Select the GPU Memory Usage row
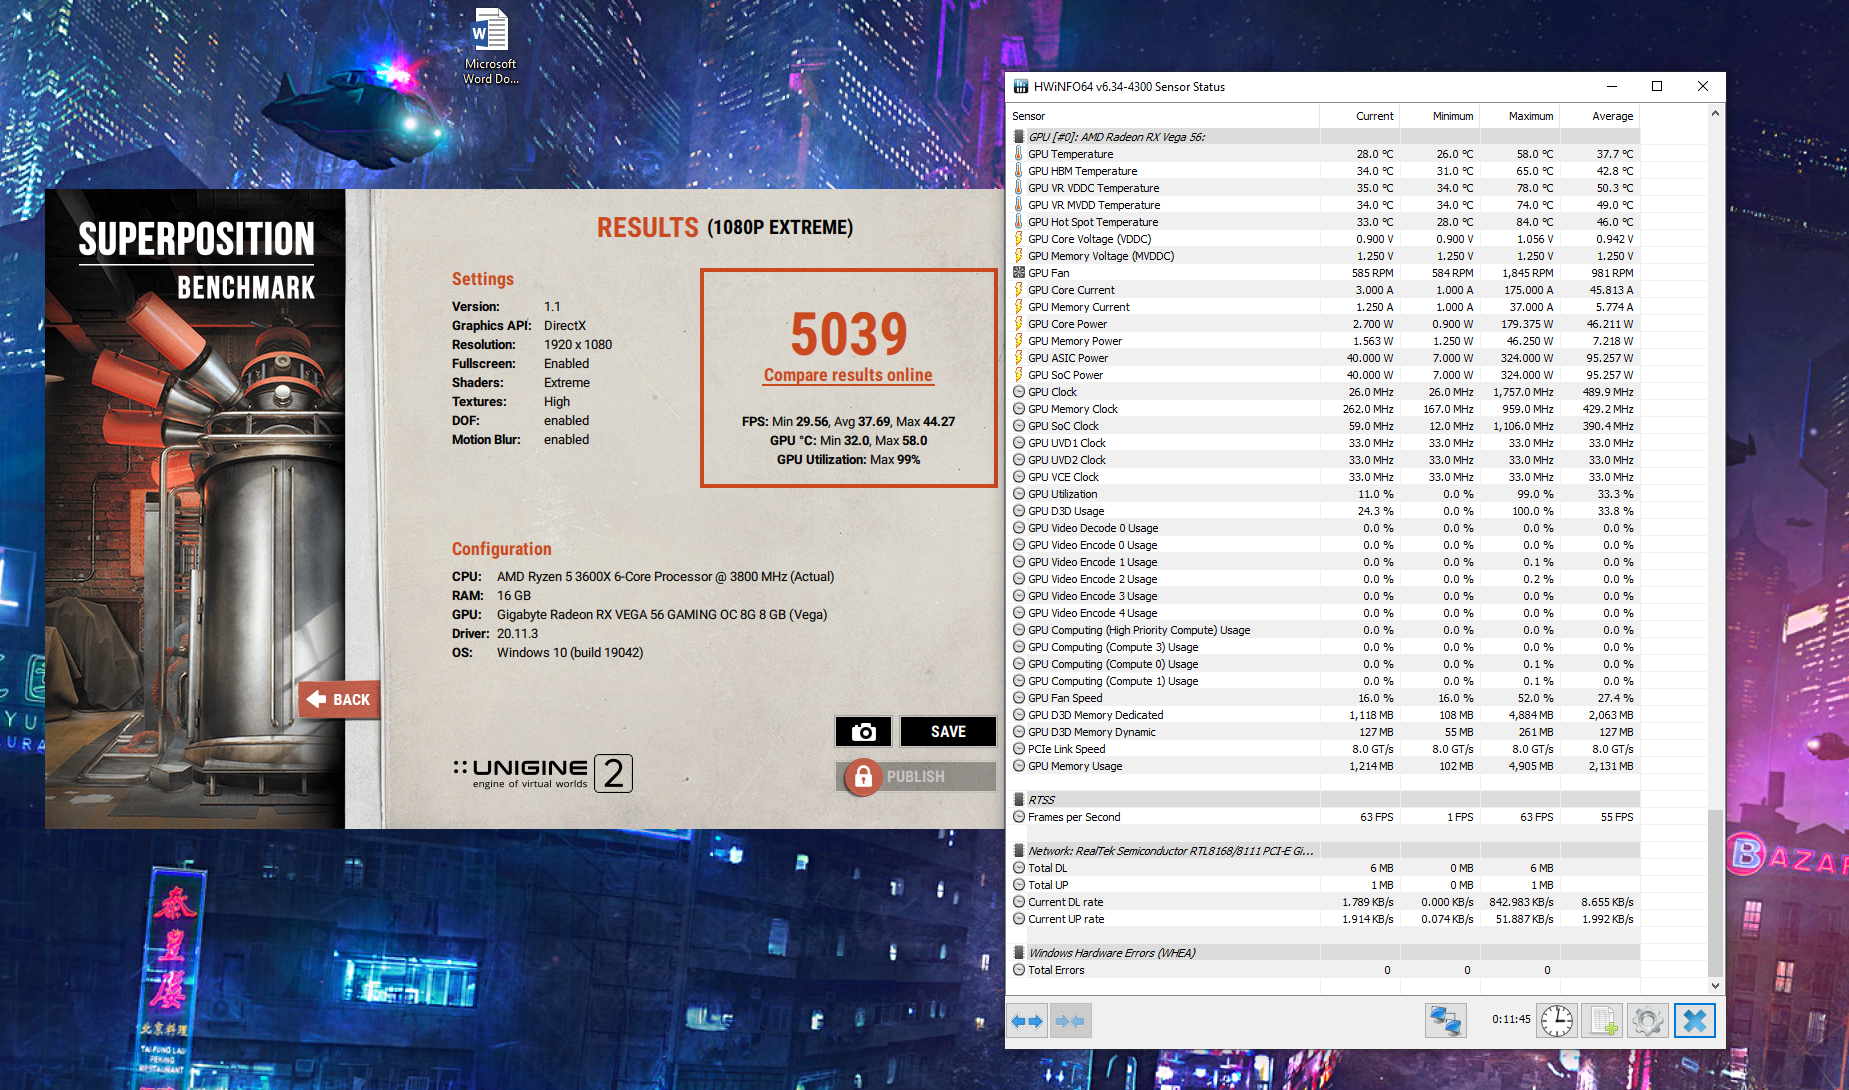This screenshot has height=1090, width=1849. (1324, 766)
